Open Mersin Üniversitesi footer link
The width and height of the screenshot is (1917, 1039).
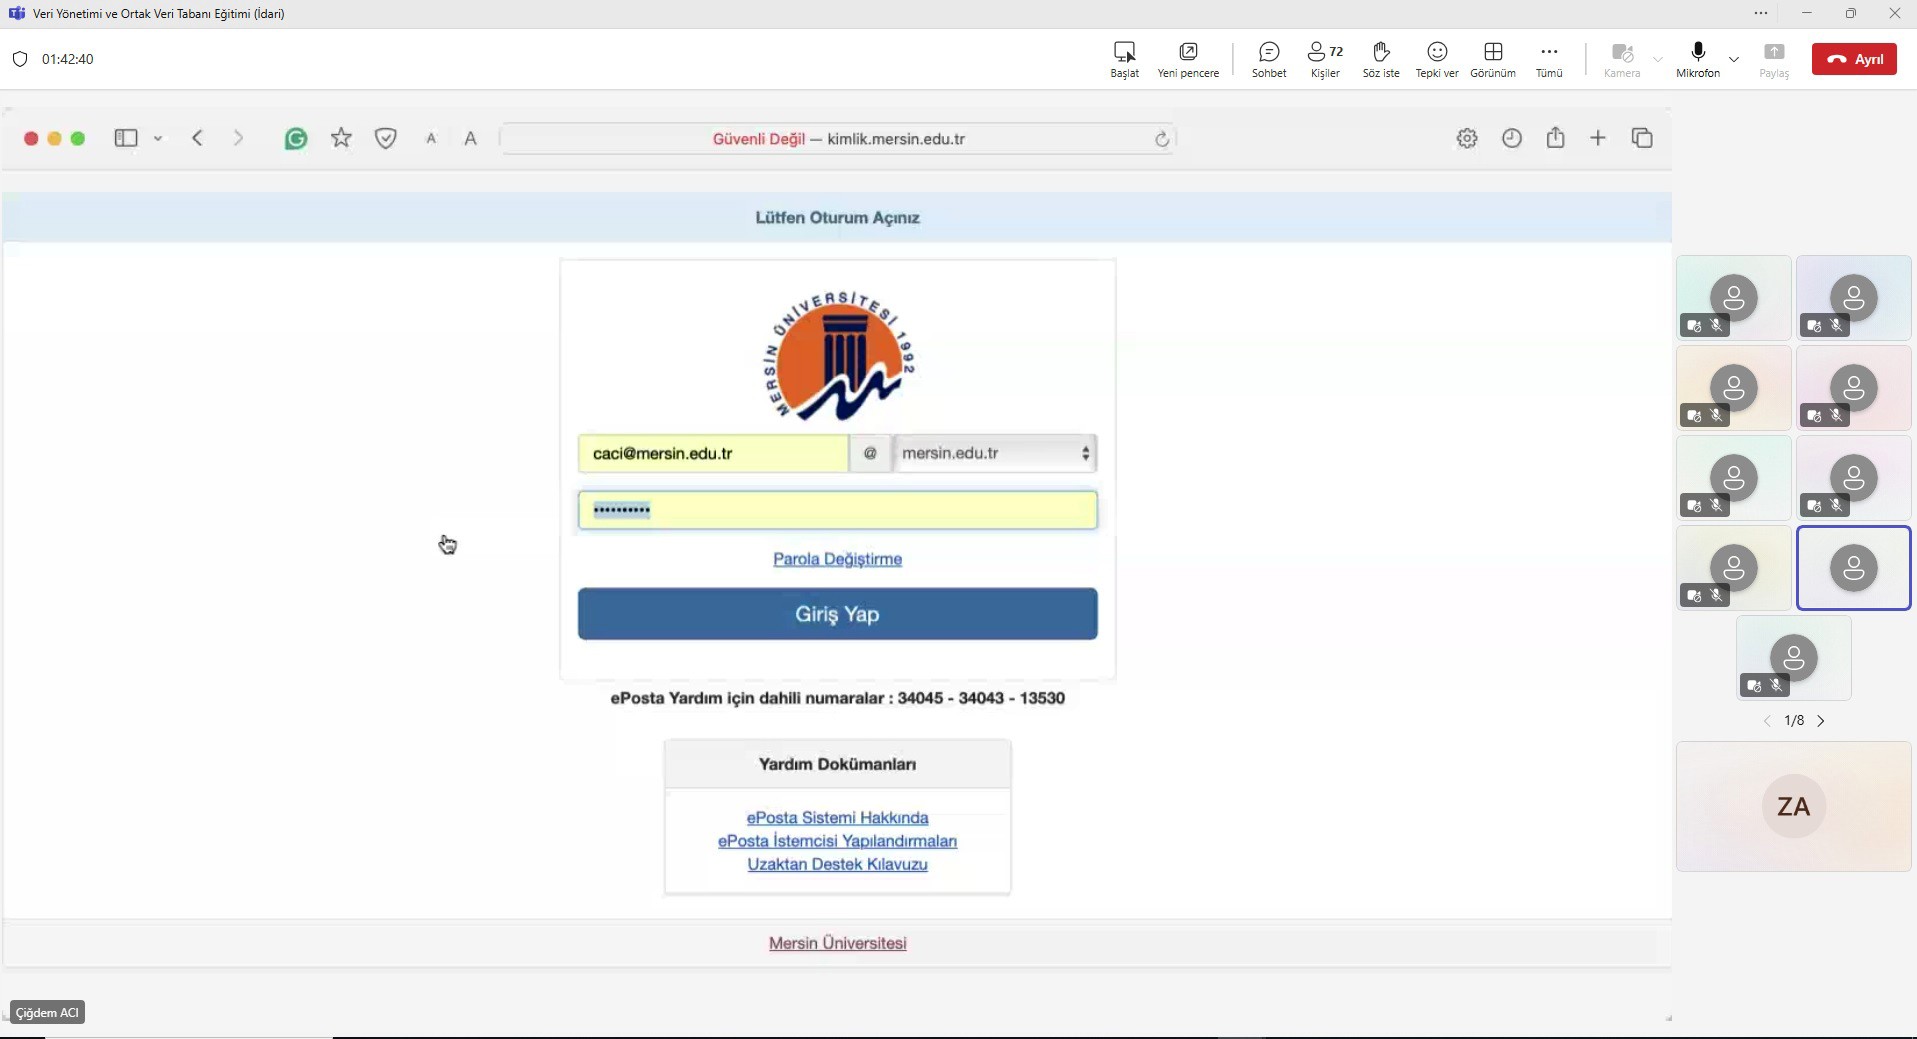(x=837, y=943)
